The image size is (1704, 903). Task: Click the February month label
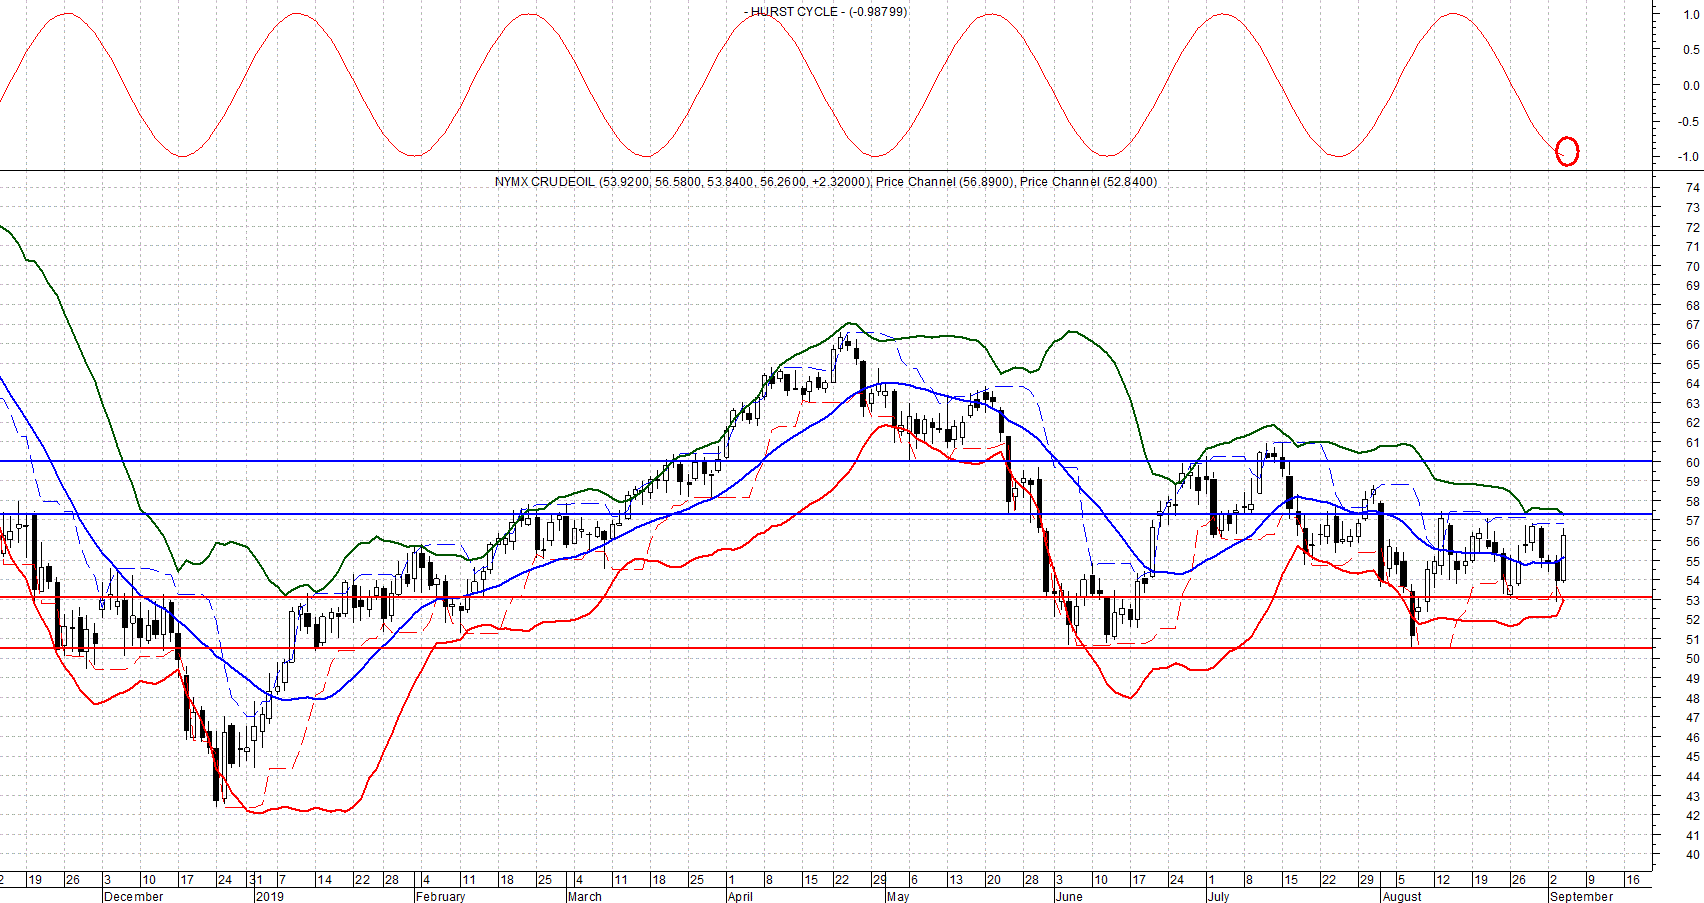click(440, 896)
